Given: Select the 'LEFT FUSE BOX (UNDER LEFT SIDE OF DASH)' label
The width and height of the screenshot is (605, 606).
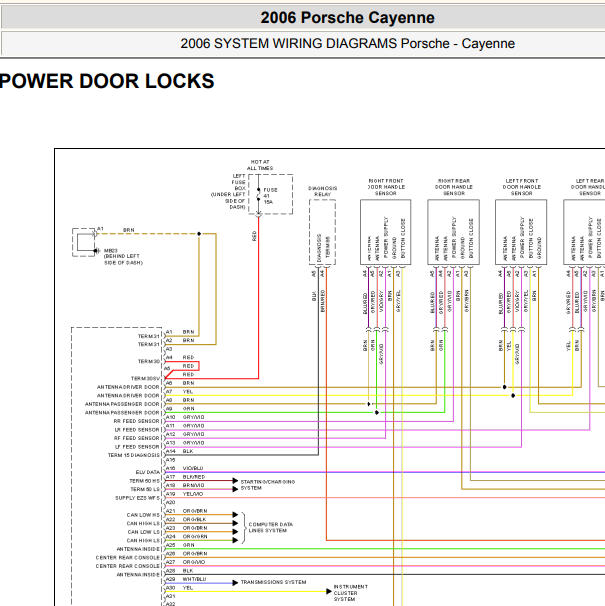Looking at the screenshot, I should point(228,192).
